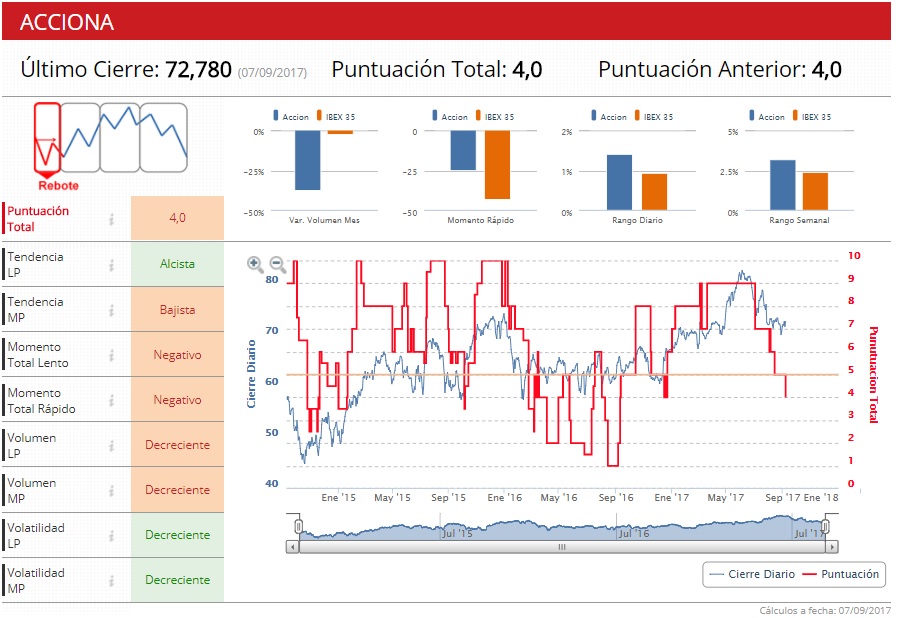The image size is (898, 618).
Task: Open info icon for Volumen LP row
Action: (x=112, y=445)
